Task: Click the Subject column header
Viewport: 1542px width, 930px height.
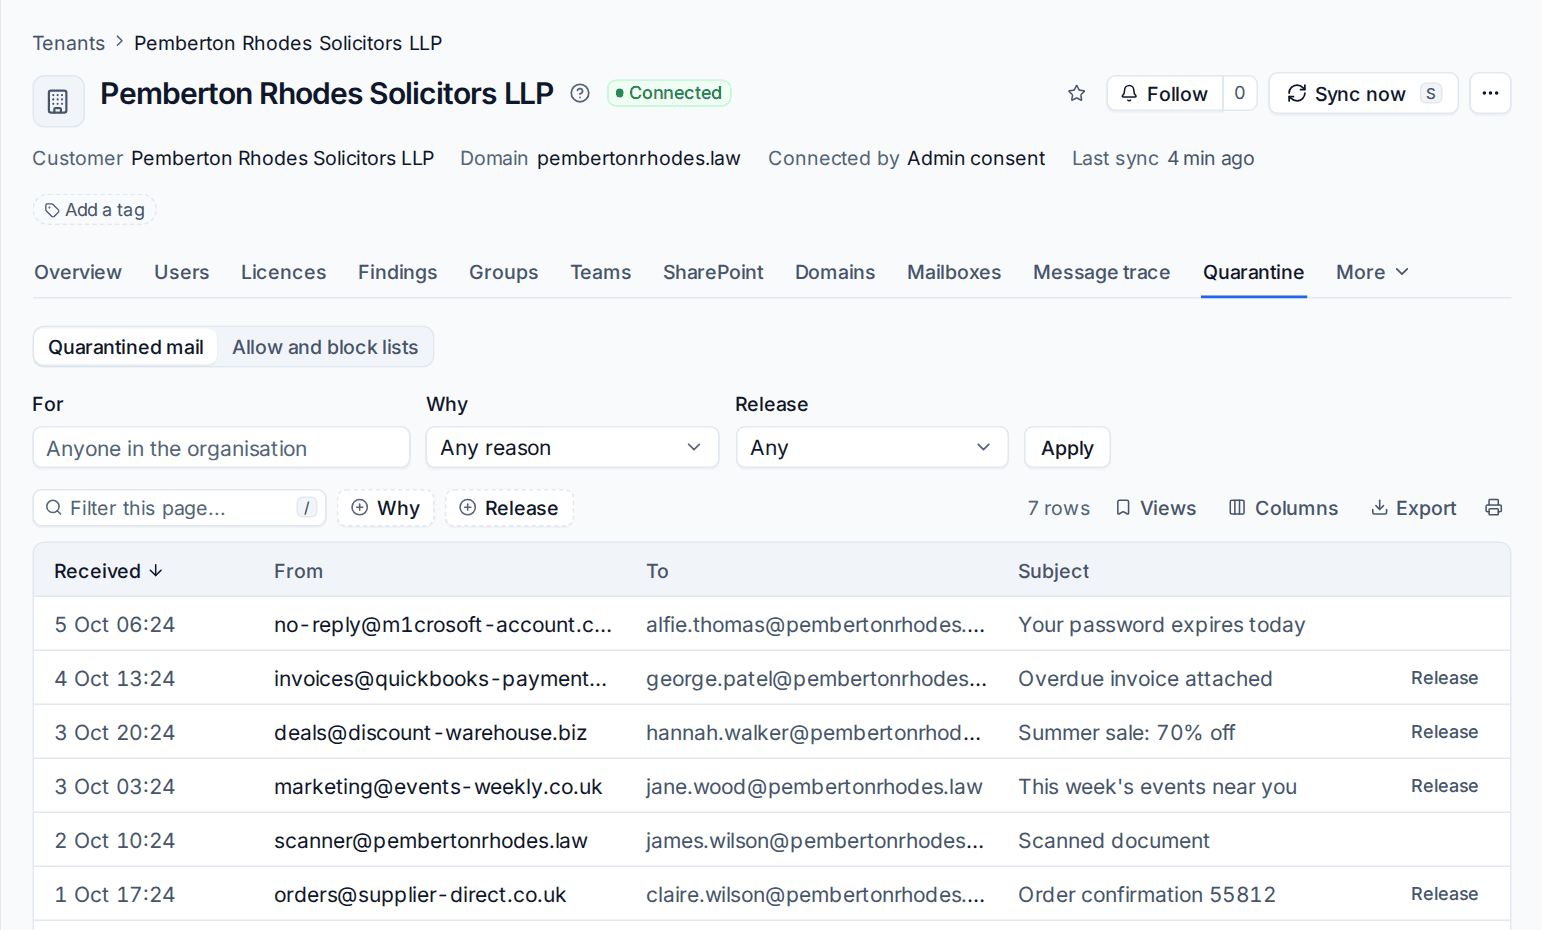Action: pyautogui.click(x=1053, y=571)
